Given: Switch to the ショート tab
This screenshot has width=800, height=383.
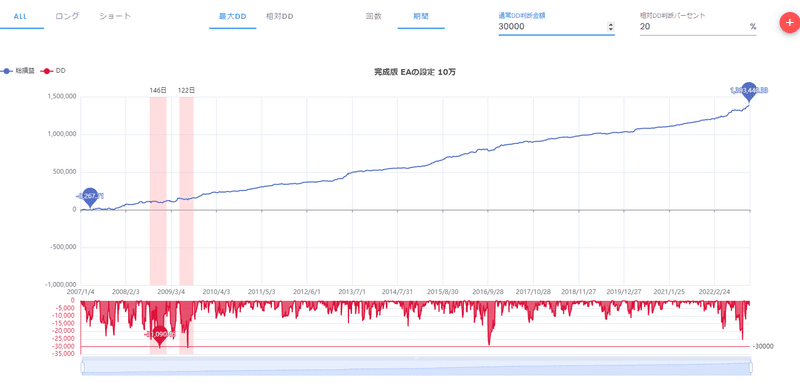Looking at the screenshot, I should click(115, 16).
